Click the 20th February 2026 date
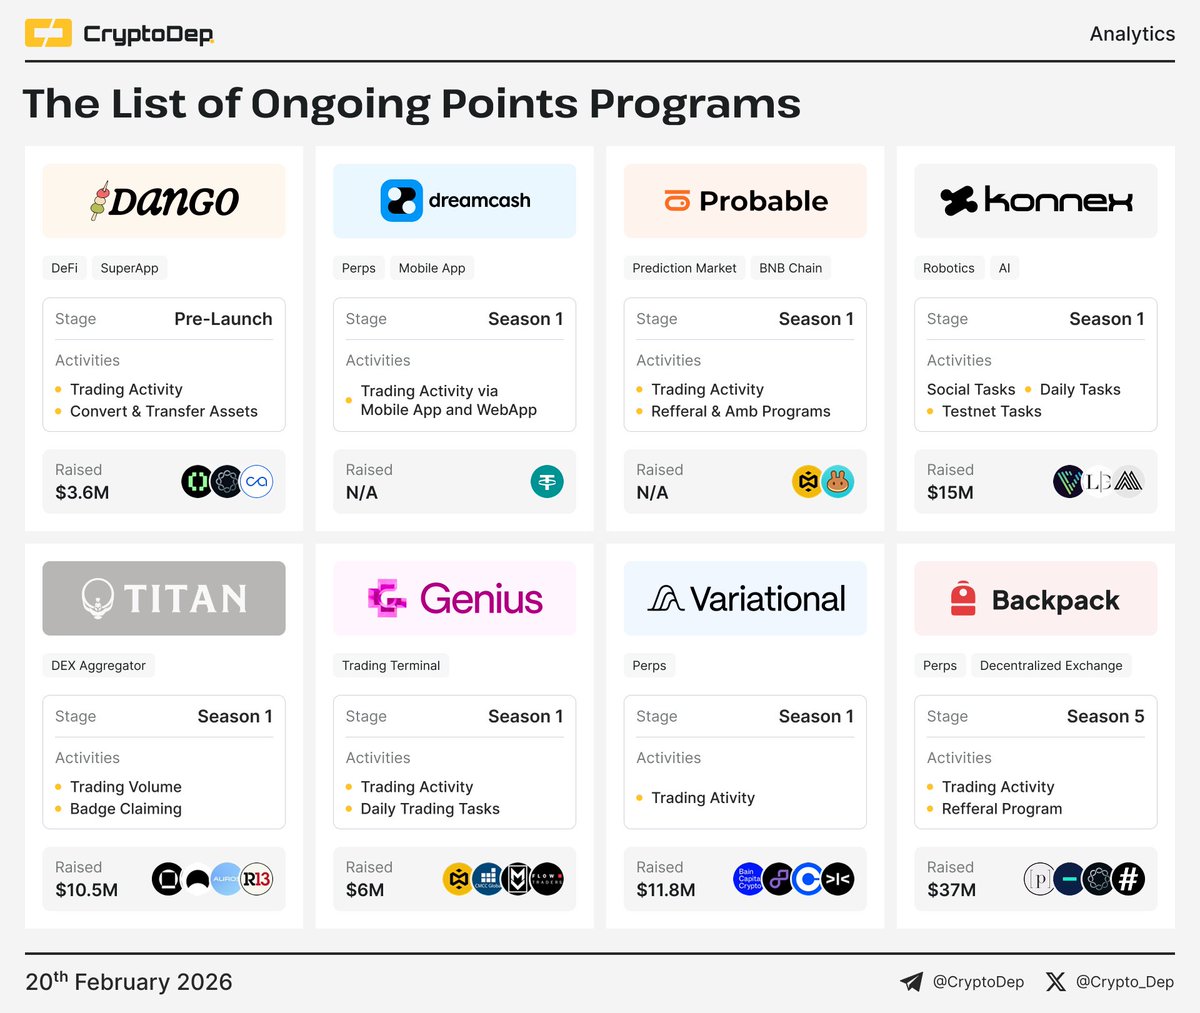Image resolution: width=1200 pixels, height=1013 pixels. tap(129, 981)
